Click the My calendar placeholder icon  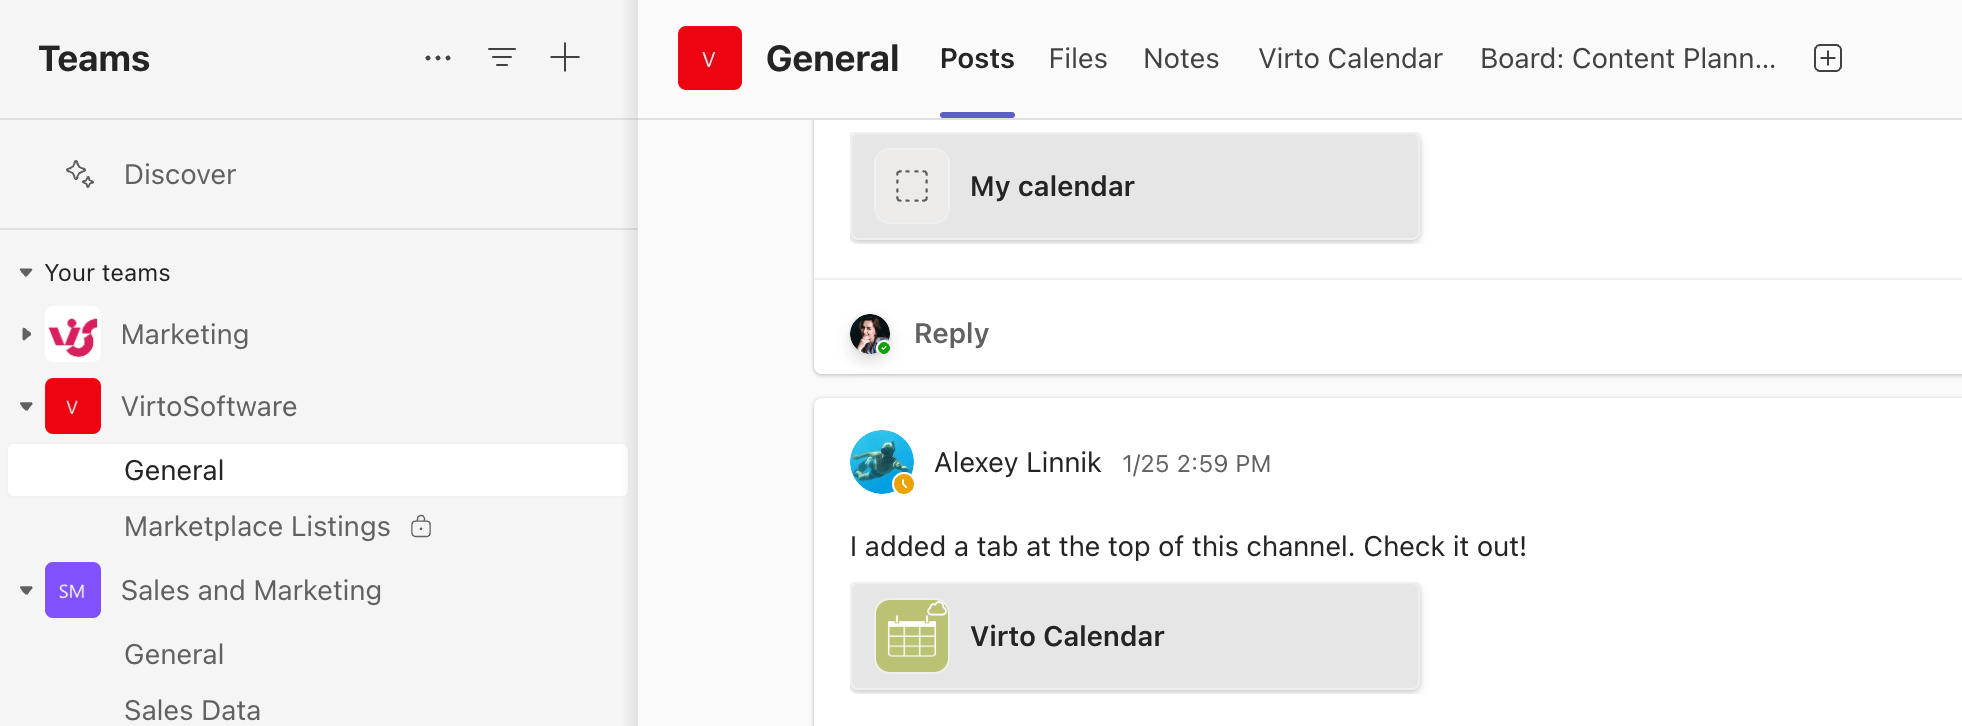(912, 186)
